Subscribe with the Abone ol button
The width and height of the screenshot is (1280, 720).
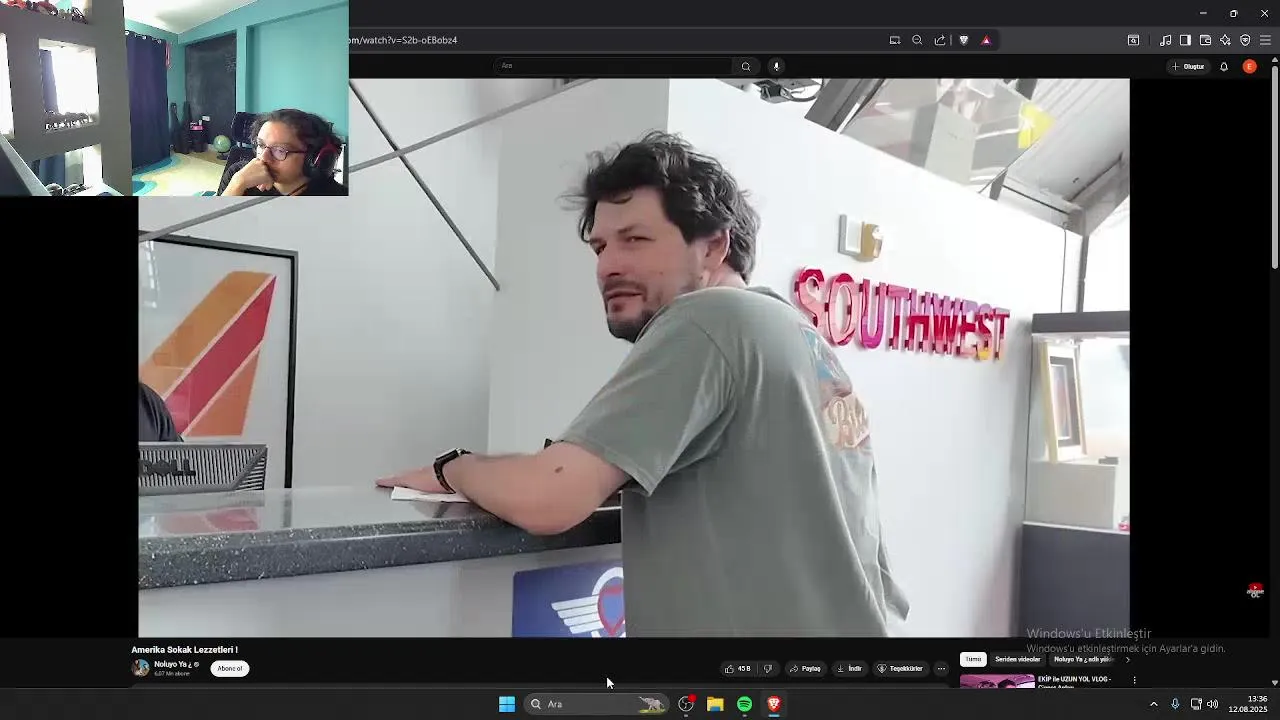tap(230, 668)
